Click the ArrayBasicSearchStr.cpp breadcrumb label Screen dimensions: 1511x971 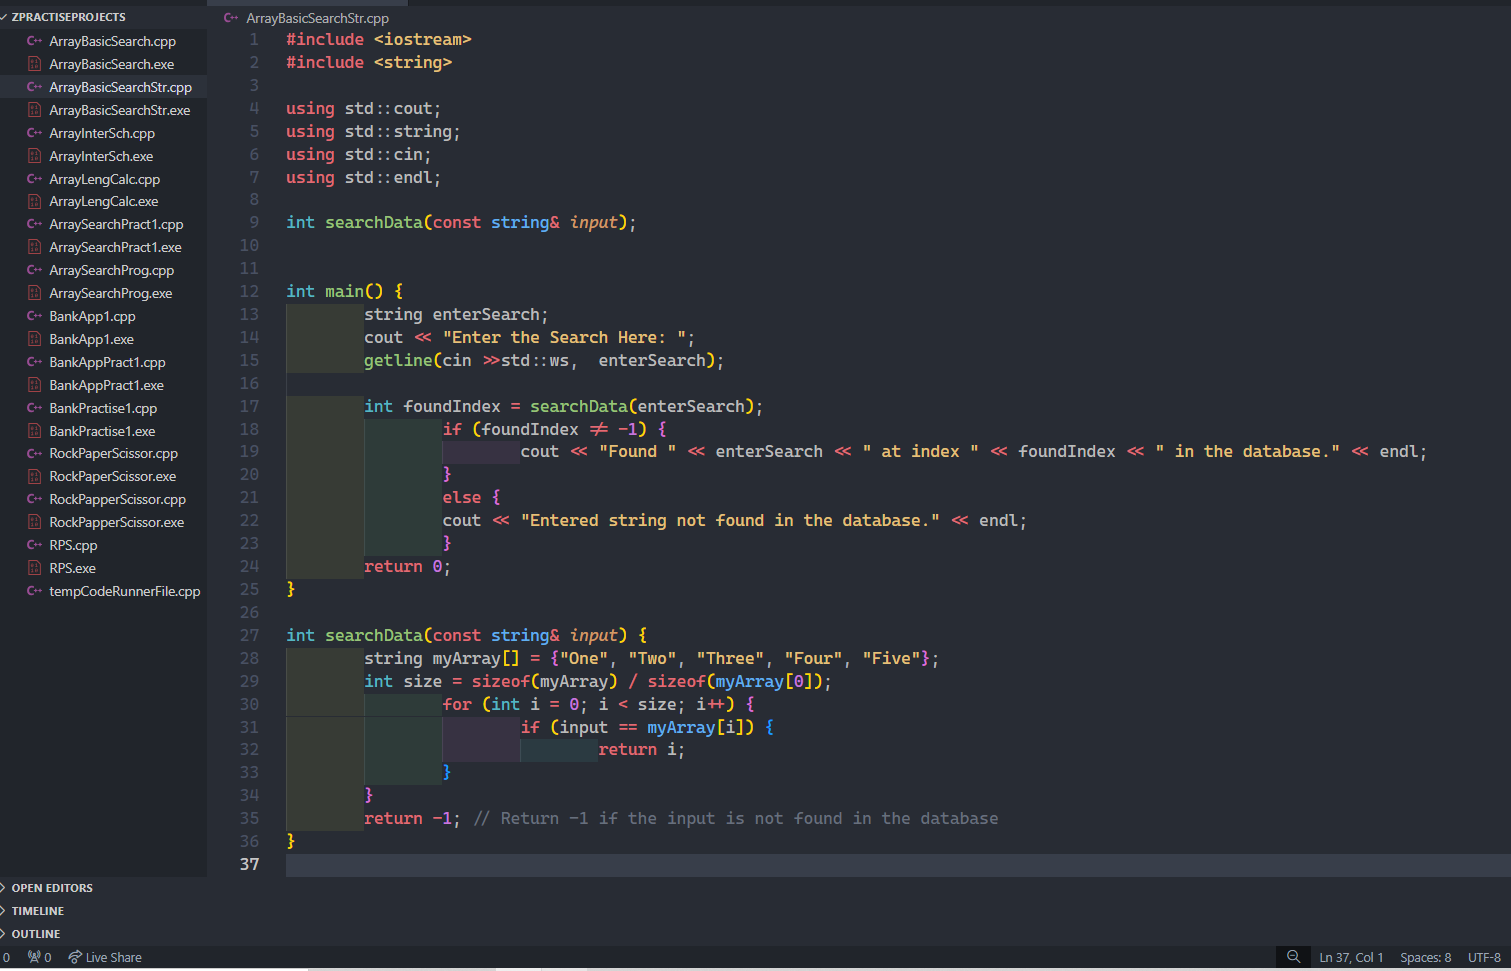click(317, 18)
